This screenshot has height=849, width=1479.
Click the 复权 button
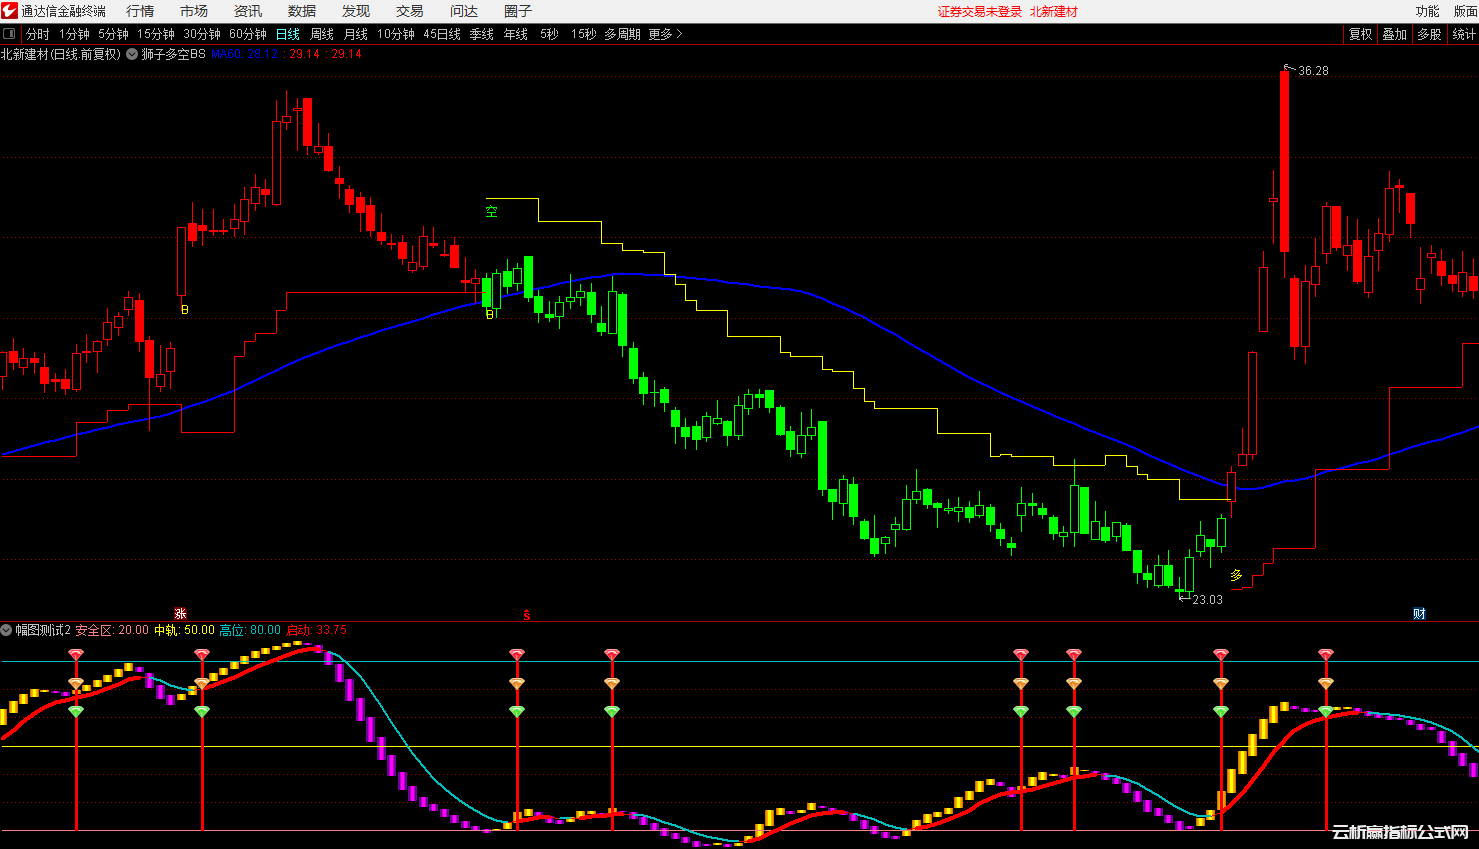point(1360,34)
